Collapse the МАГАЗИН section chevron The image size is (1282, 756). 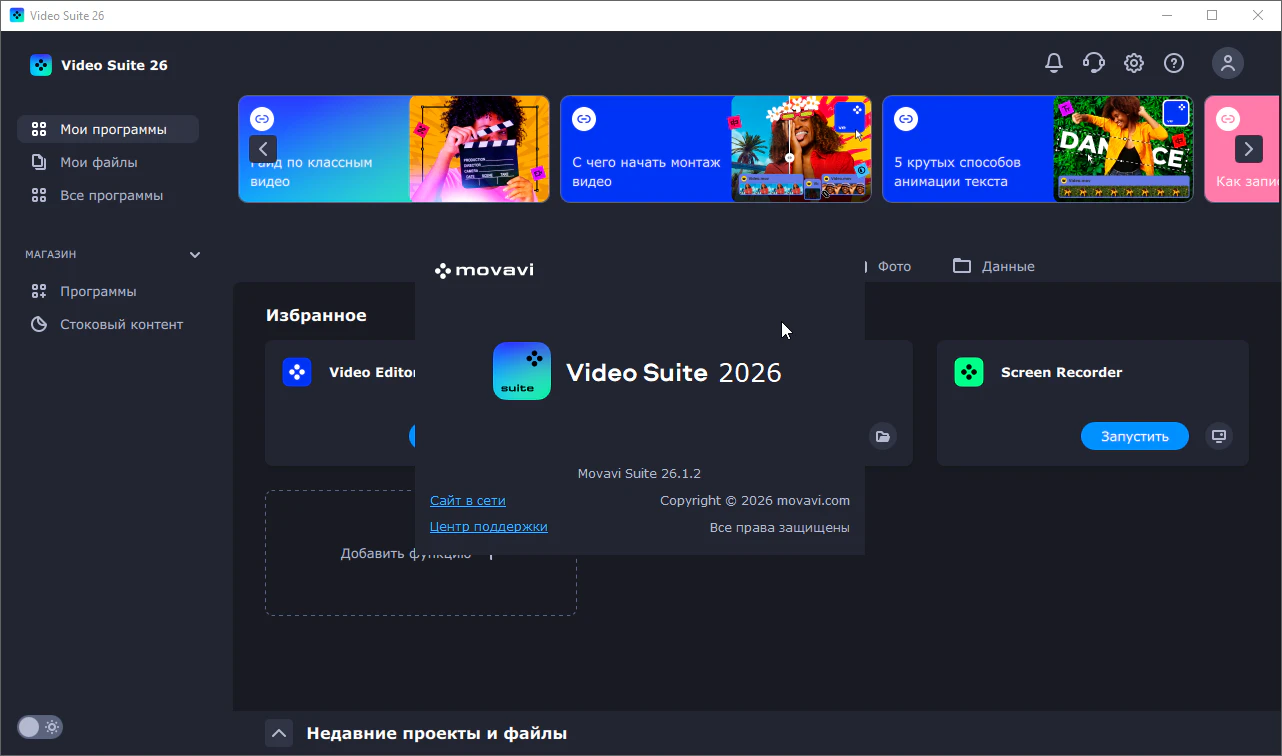click(195, 255)
